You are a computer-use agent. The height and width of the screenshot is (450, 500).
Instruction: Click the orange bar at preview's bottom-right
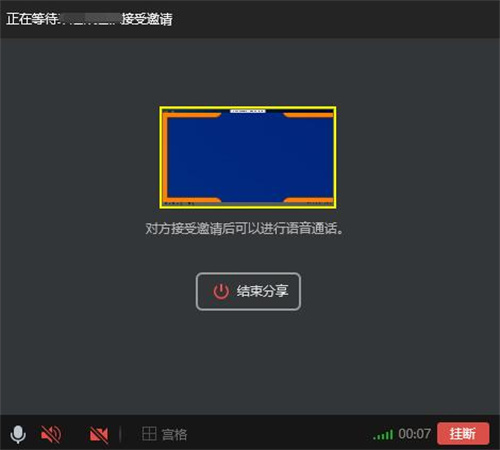308,200
